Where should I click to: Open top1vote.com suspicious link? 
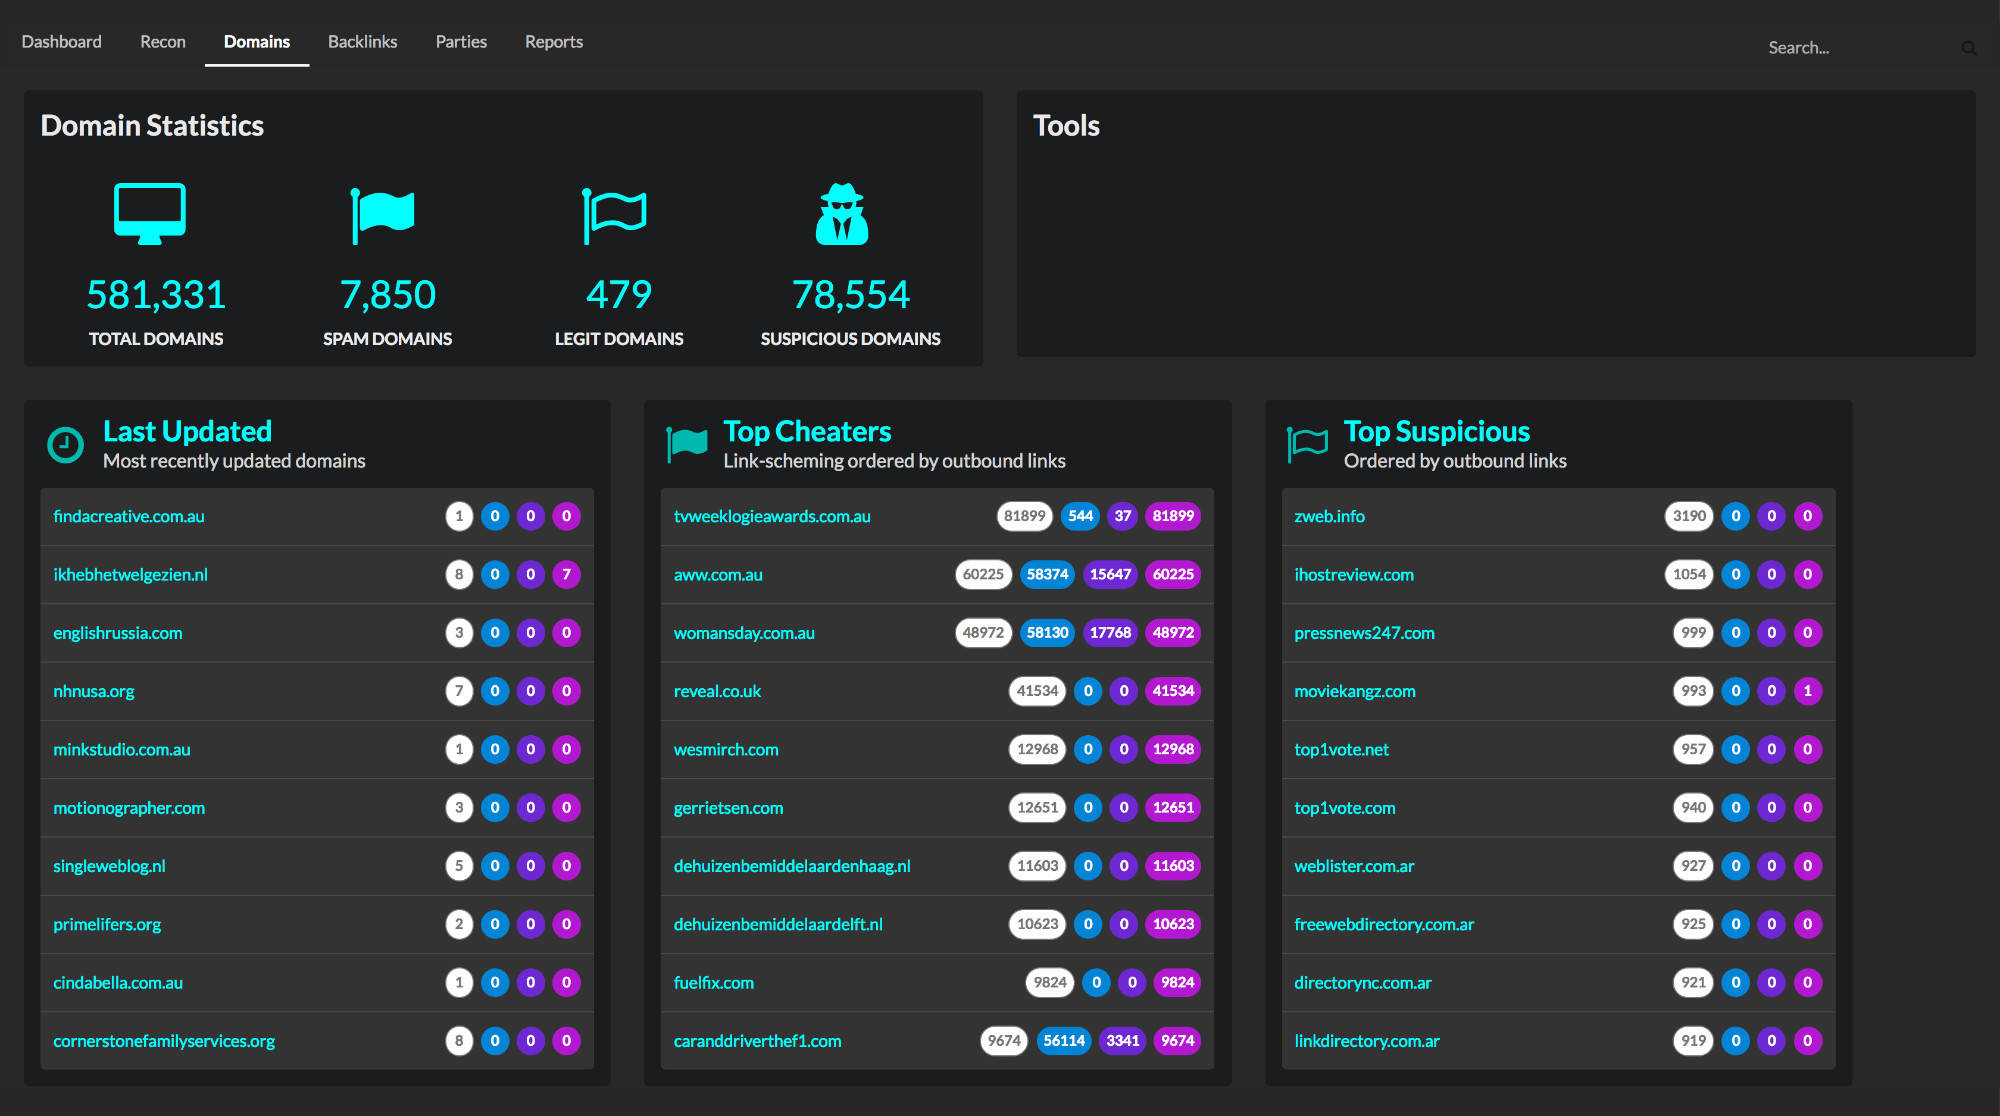(1345, 808)
